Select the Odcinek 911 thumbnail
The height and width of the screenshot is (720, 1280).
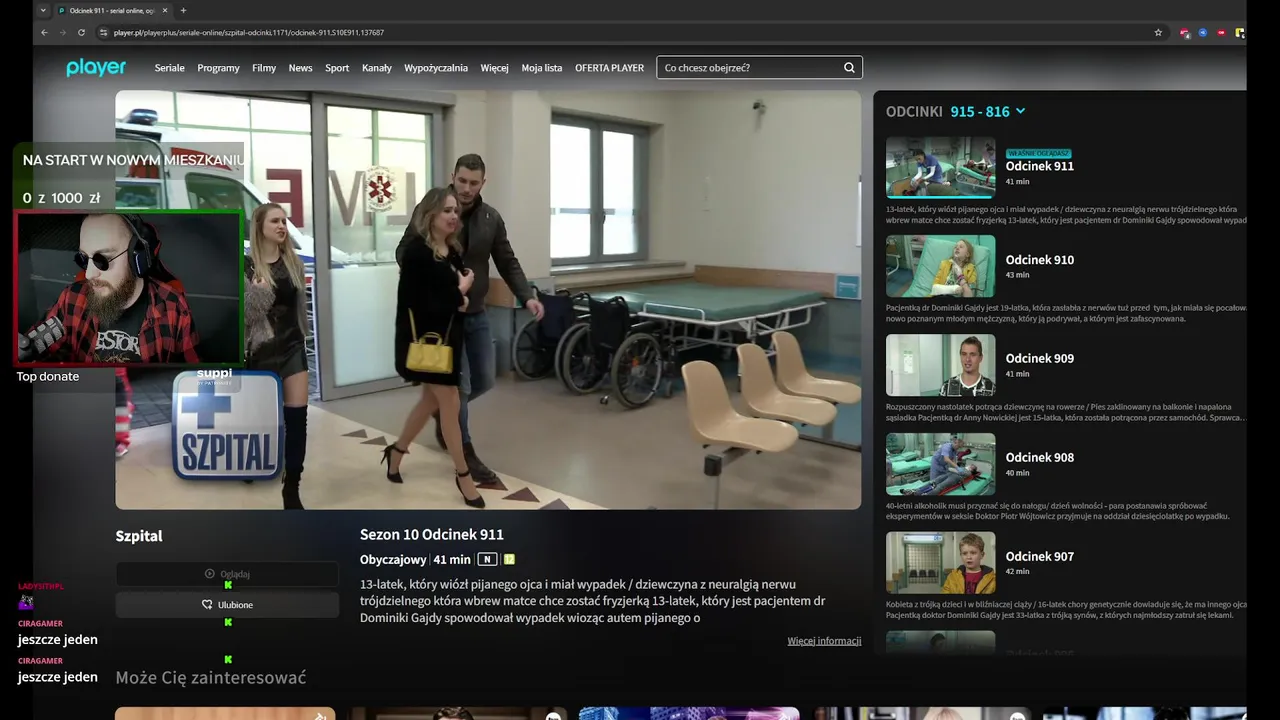[940, 167]
